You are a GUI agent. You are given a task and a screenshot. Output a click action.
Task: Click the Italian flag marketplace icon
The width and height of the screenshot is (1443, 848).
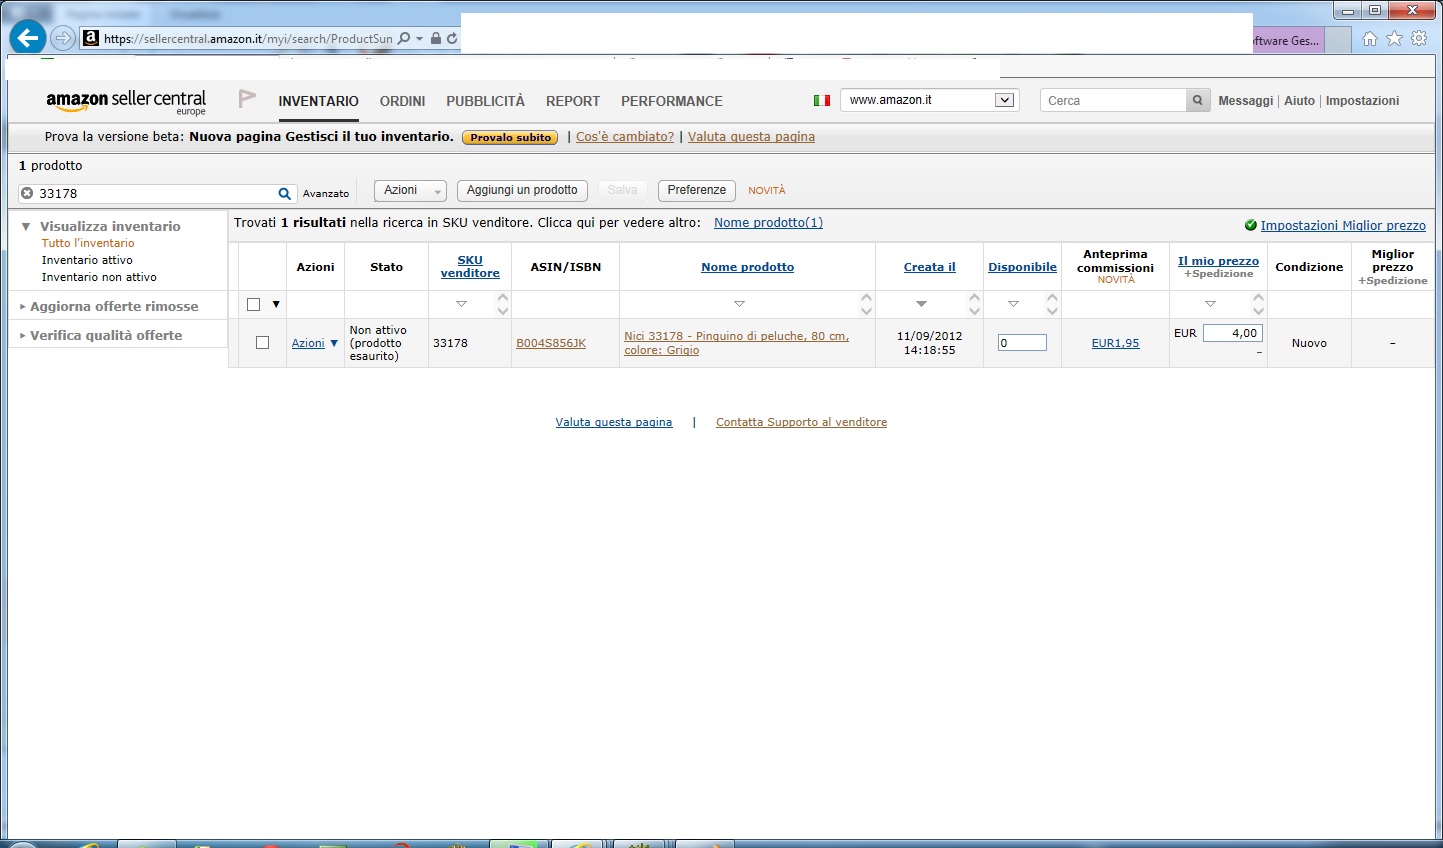pos(822,101)
